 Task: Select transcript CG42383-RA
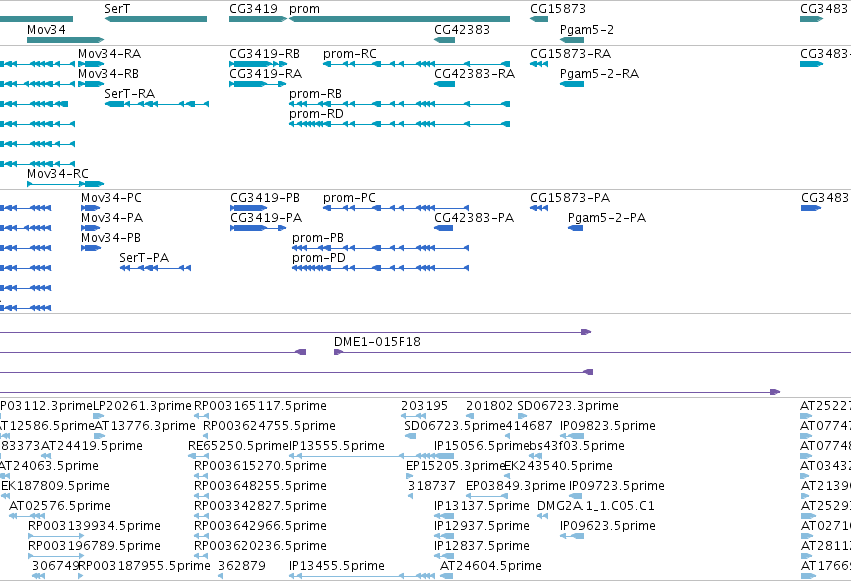(444, 84)
